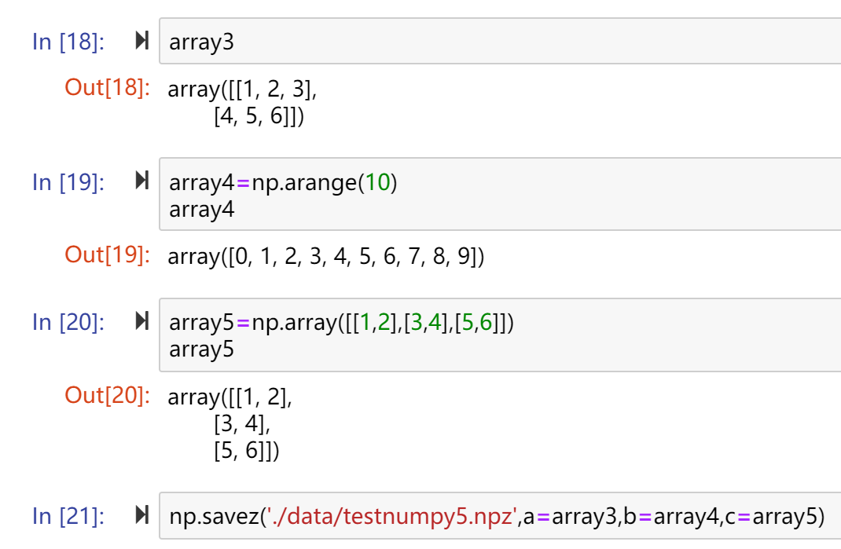Screen dimensions: 841x549
Task: Place cursor on array4=np.arange(10) line
Action: [x=283, y=182]
